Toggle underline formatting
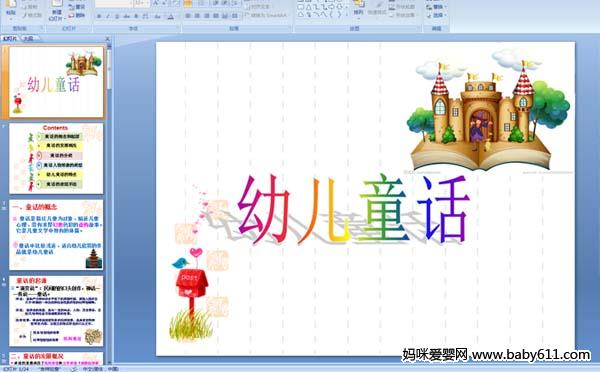 click(117, 16)
